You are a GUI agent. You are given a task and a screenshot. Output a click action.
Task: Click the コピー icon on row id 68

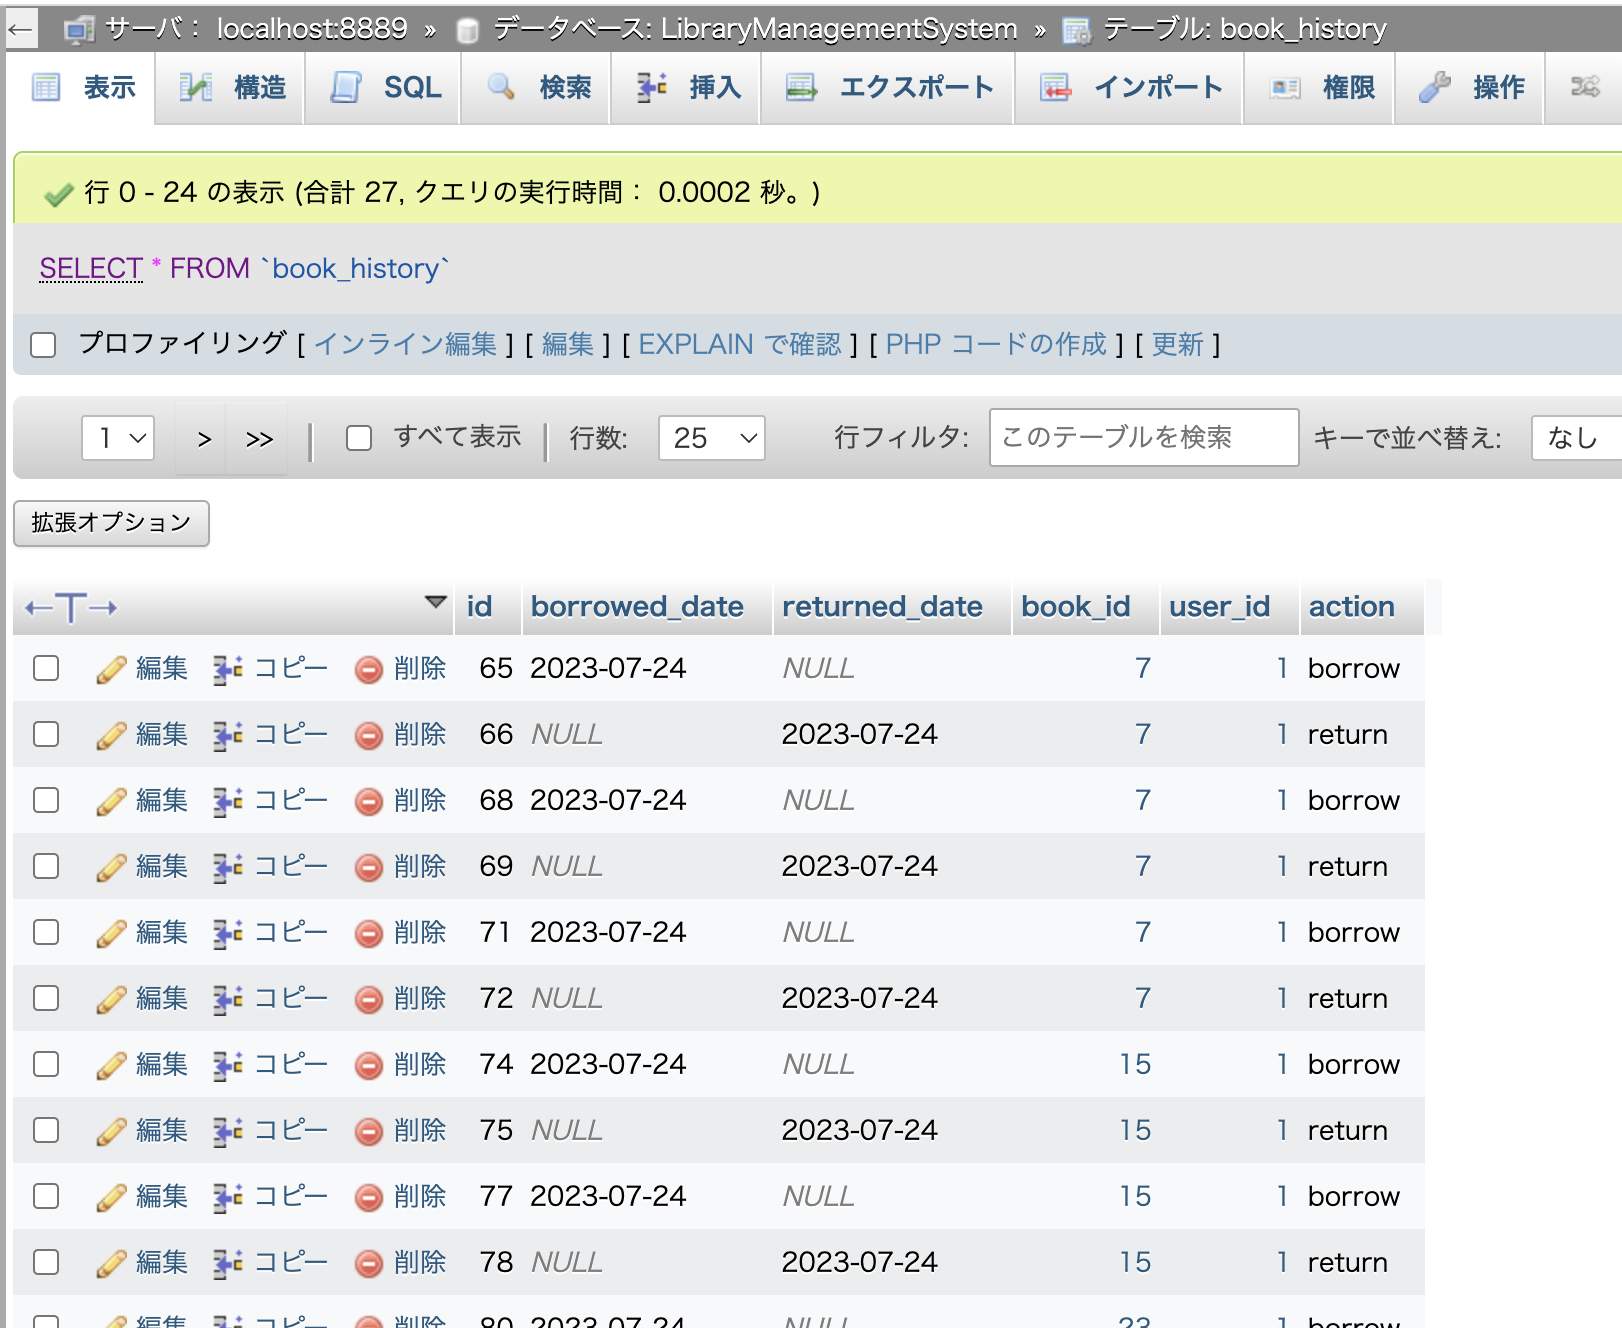228,800
